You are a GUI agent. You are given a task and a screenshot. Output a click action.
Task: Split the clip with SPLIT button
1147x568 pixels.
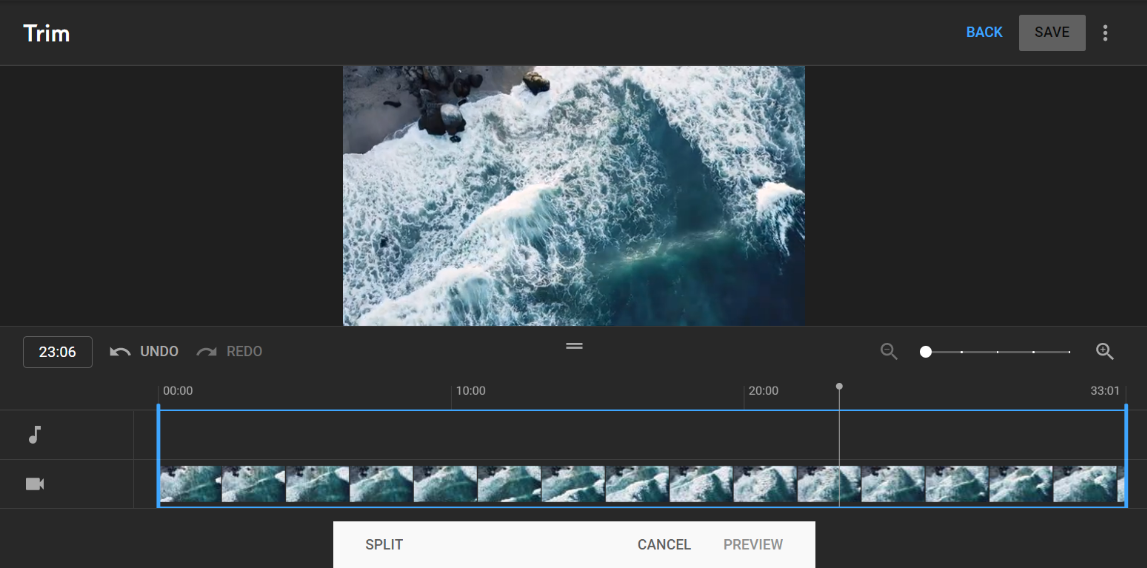384,545
